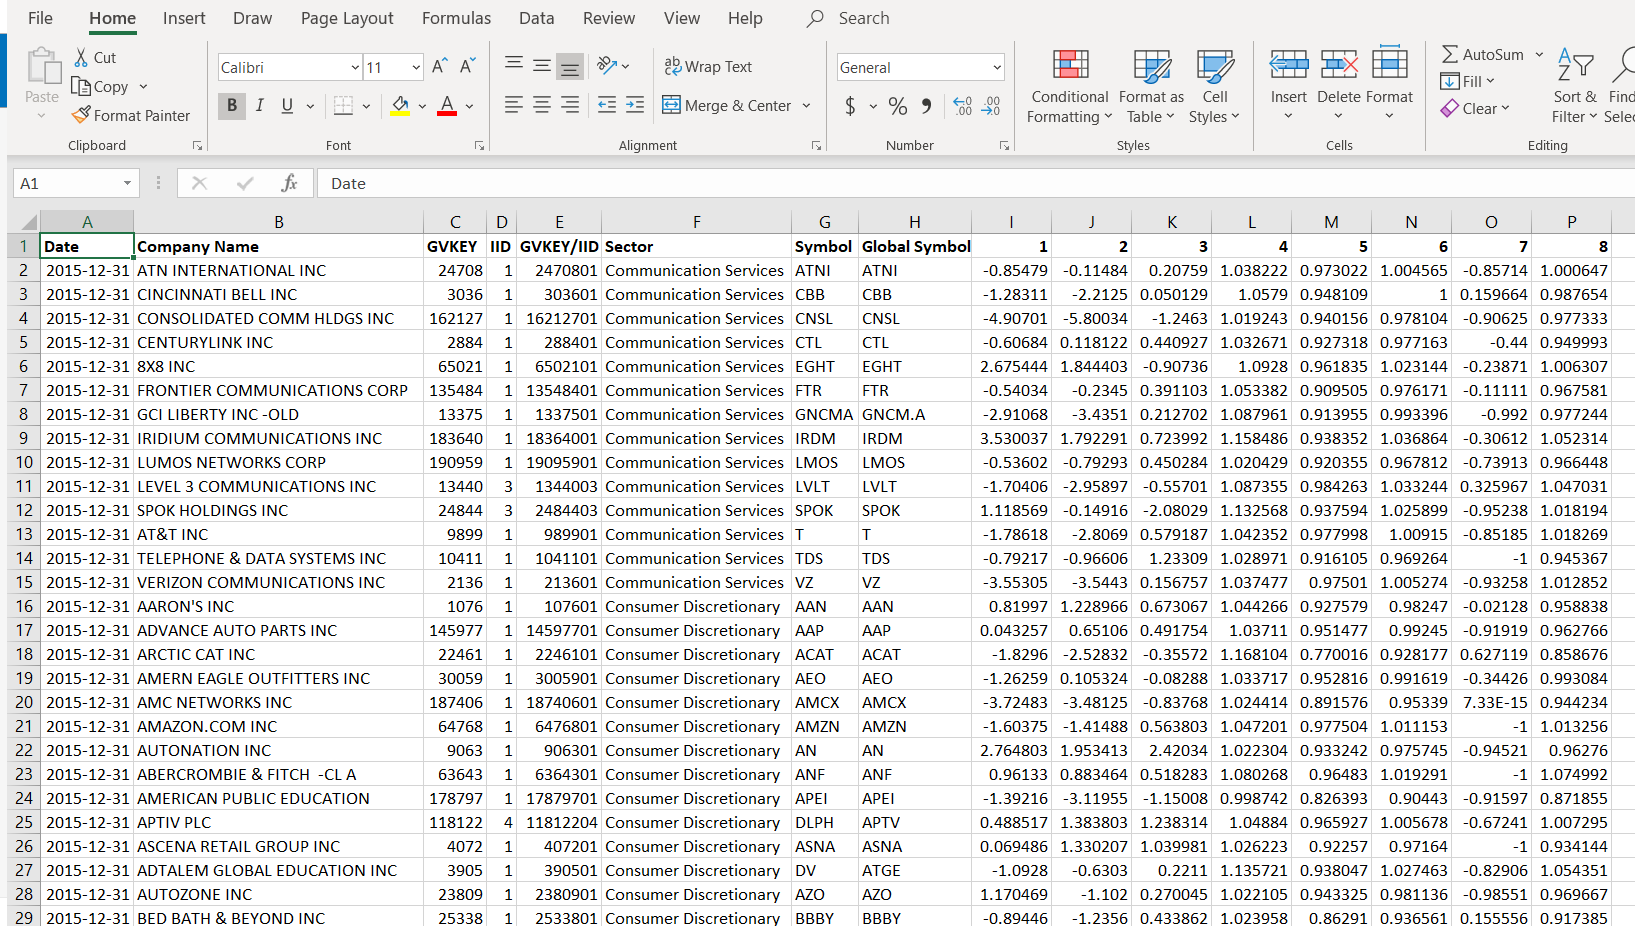Viewport: 1635px width, 926px height.
Task: Click the Orientation text angle icon
Action: coord(607,66)
